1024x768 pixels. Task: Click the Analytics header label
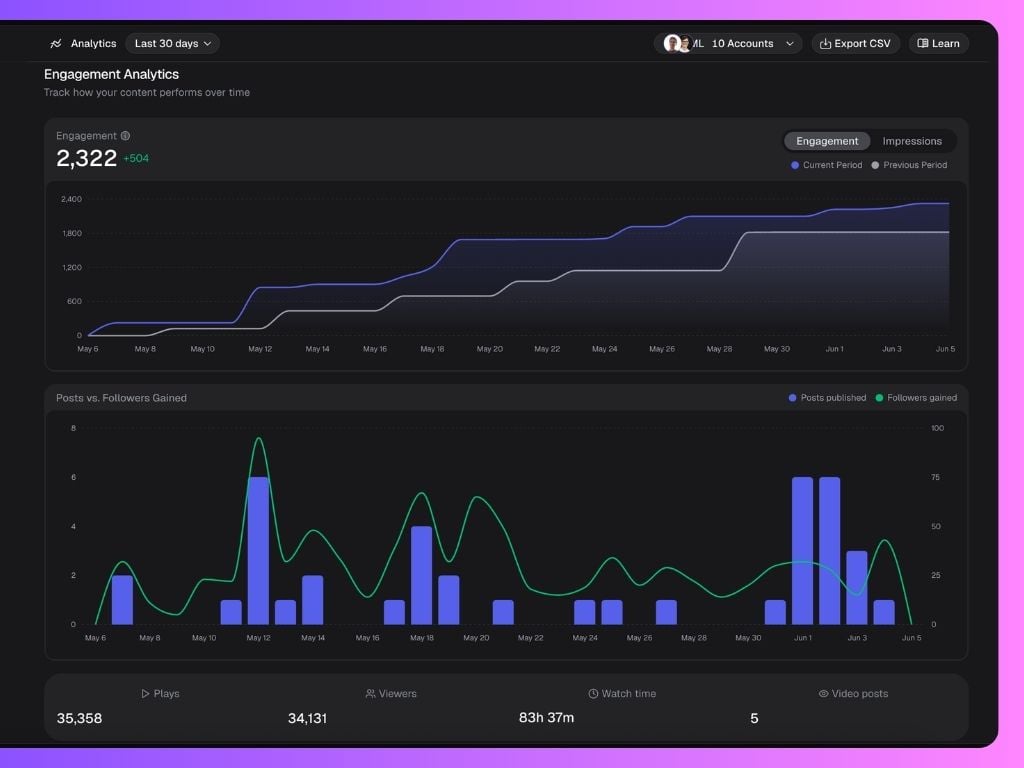tap(93, 44)
